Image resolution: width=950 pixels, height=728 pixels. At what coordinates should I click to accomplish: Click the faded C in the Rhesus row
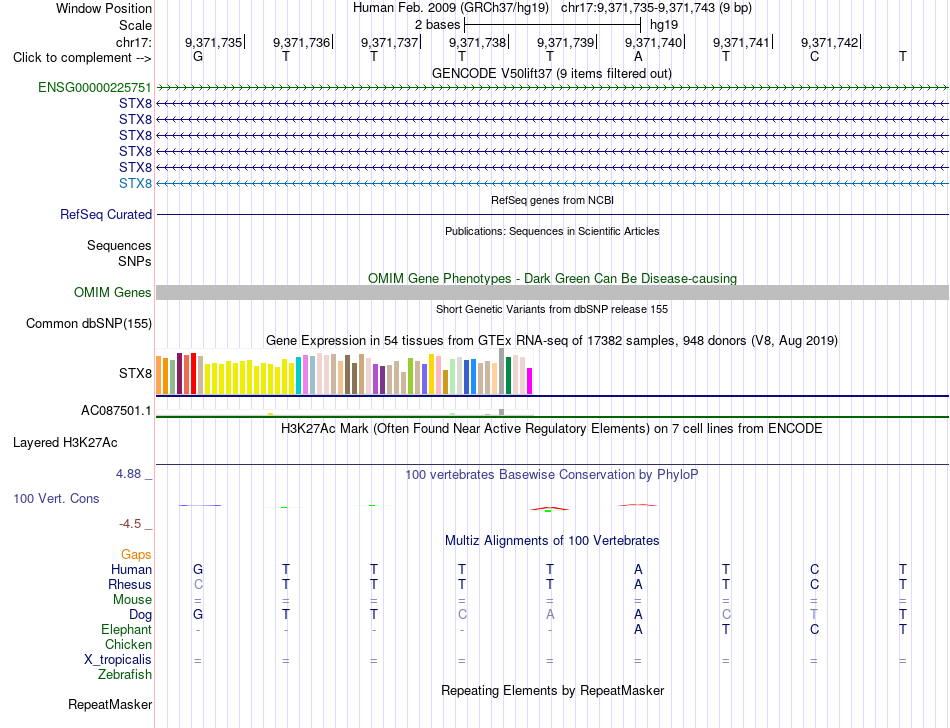(198, 584)
